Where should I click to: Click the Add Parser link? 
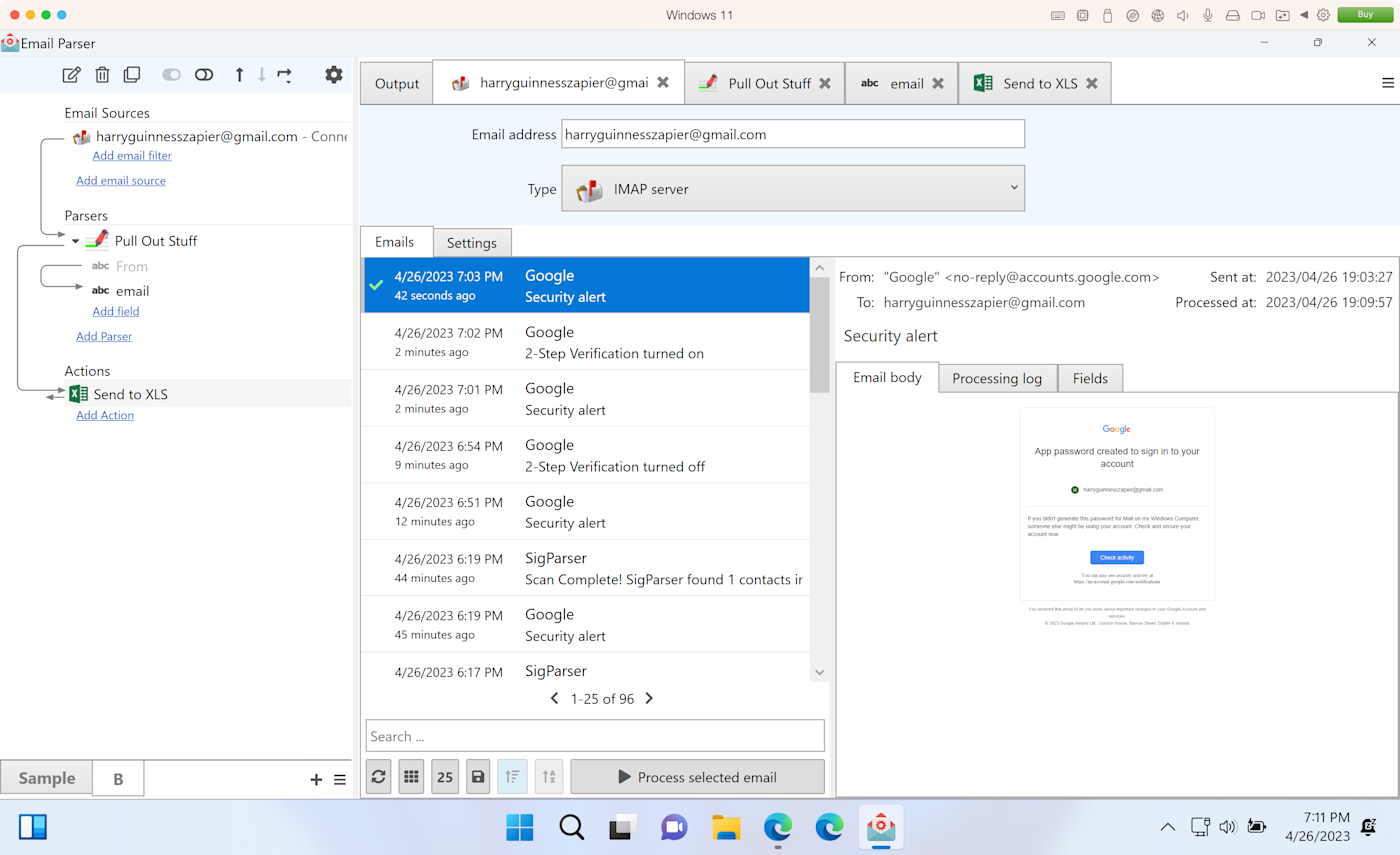point(104,337)
